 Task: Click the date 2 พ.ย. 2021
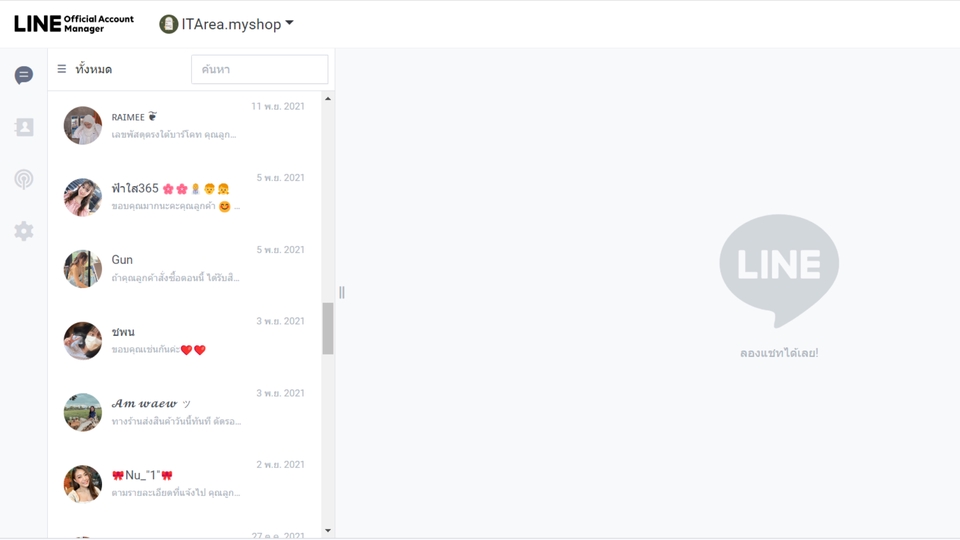point(280,465)
